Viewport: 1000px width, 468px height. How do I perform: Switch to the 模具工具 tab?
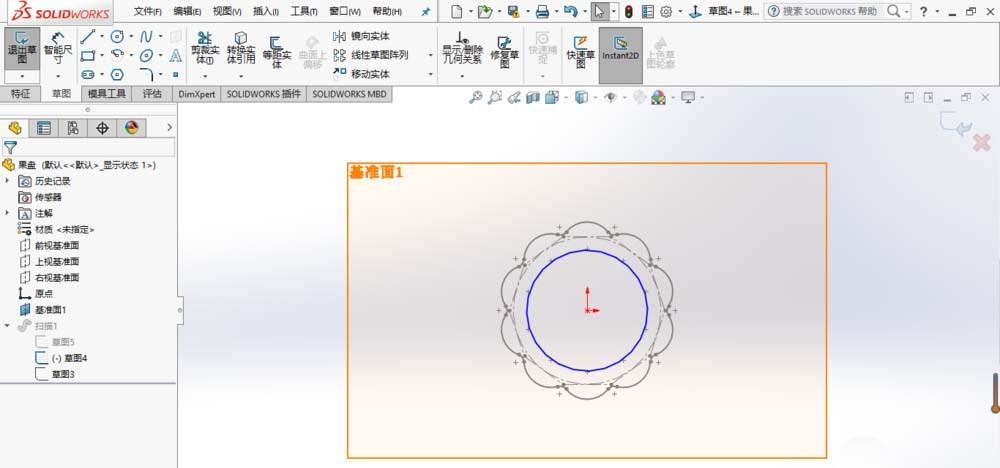[107, 94]
